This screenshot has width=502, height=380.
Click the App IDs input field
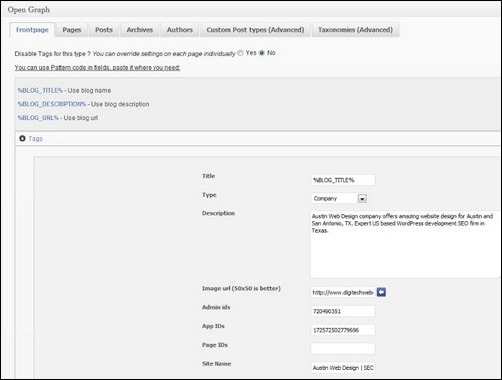click(343, 330)
